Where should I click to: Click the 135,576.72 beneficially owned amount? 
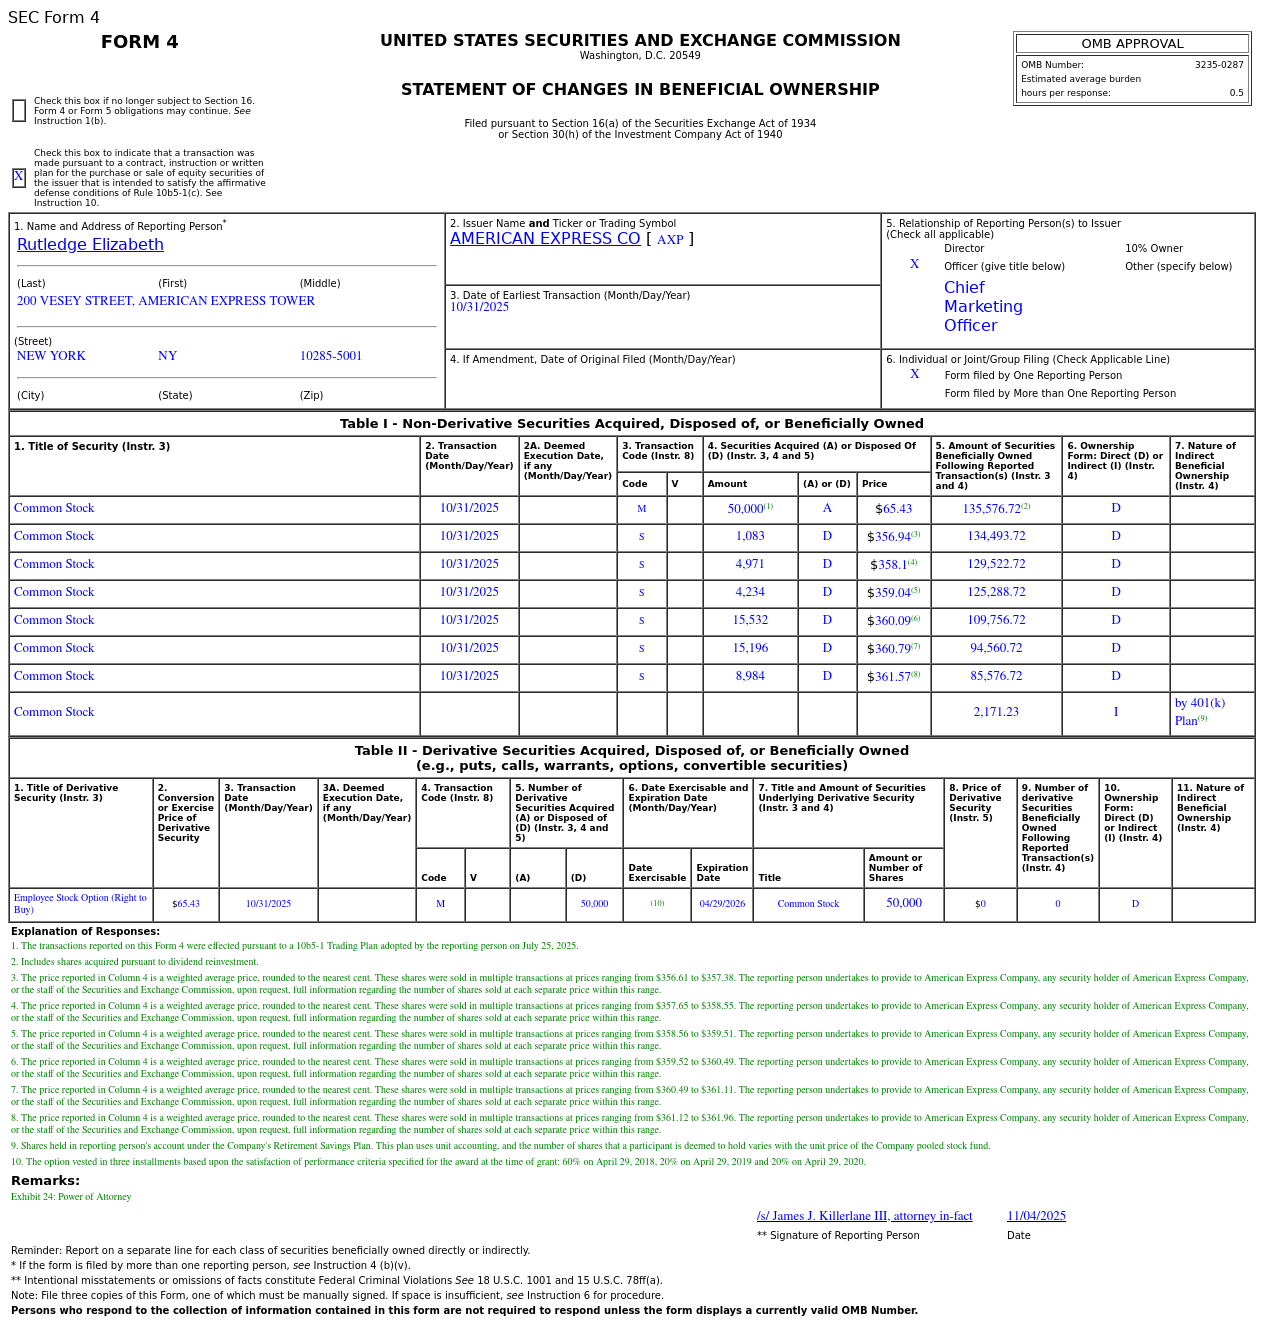click(x=991, y=509)
